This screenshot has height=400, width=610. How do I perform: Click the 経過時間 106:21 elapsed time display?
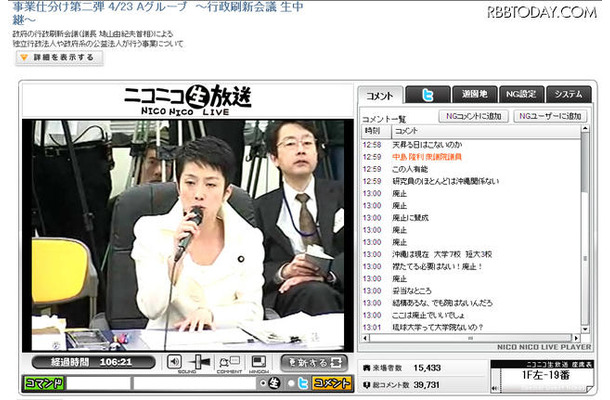coord(93,362)
